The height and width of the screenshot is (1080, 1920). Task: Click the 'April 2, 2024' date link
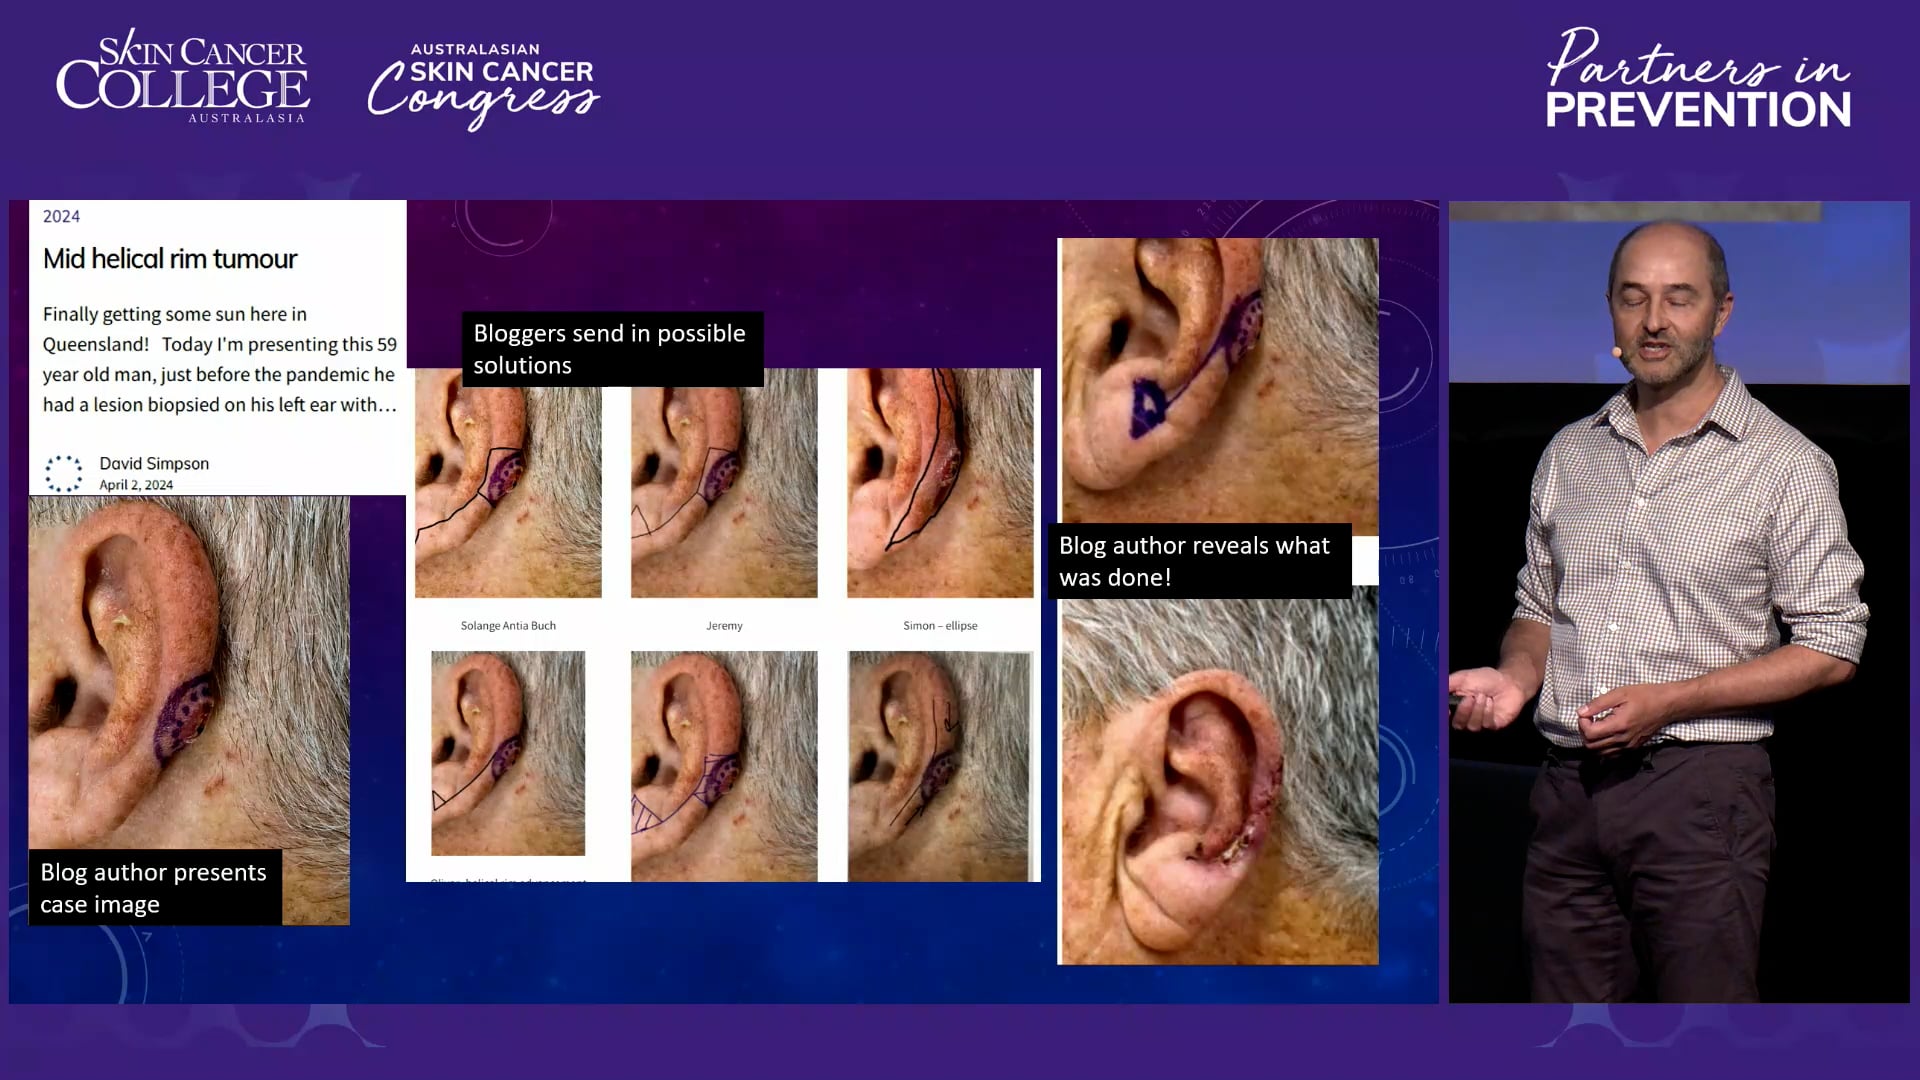[x=134, y=484]
